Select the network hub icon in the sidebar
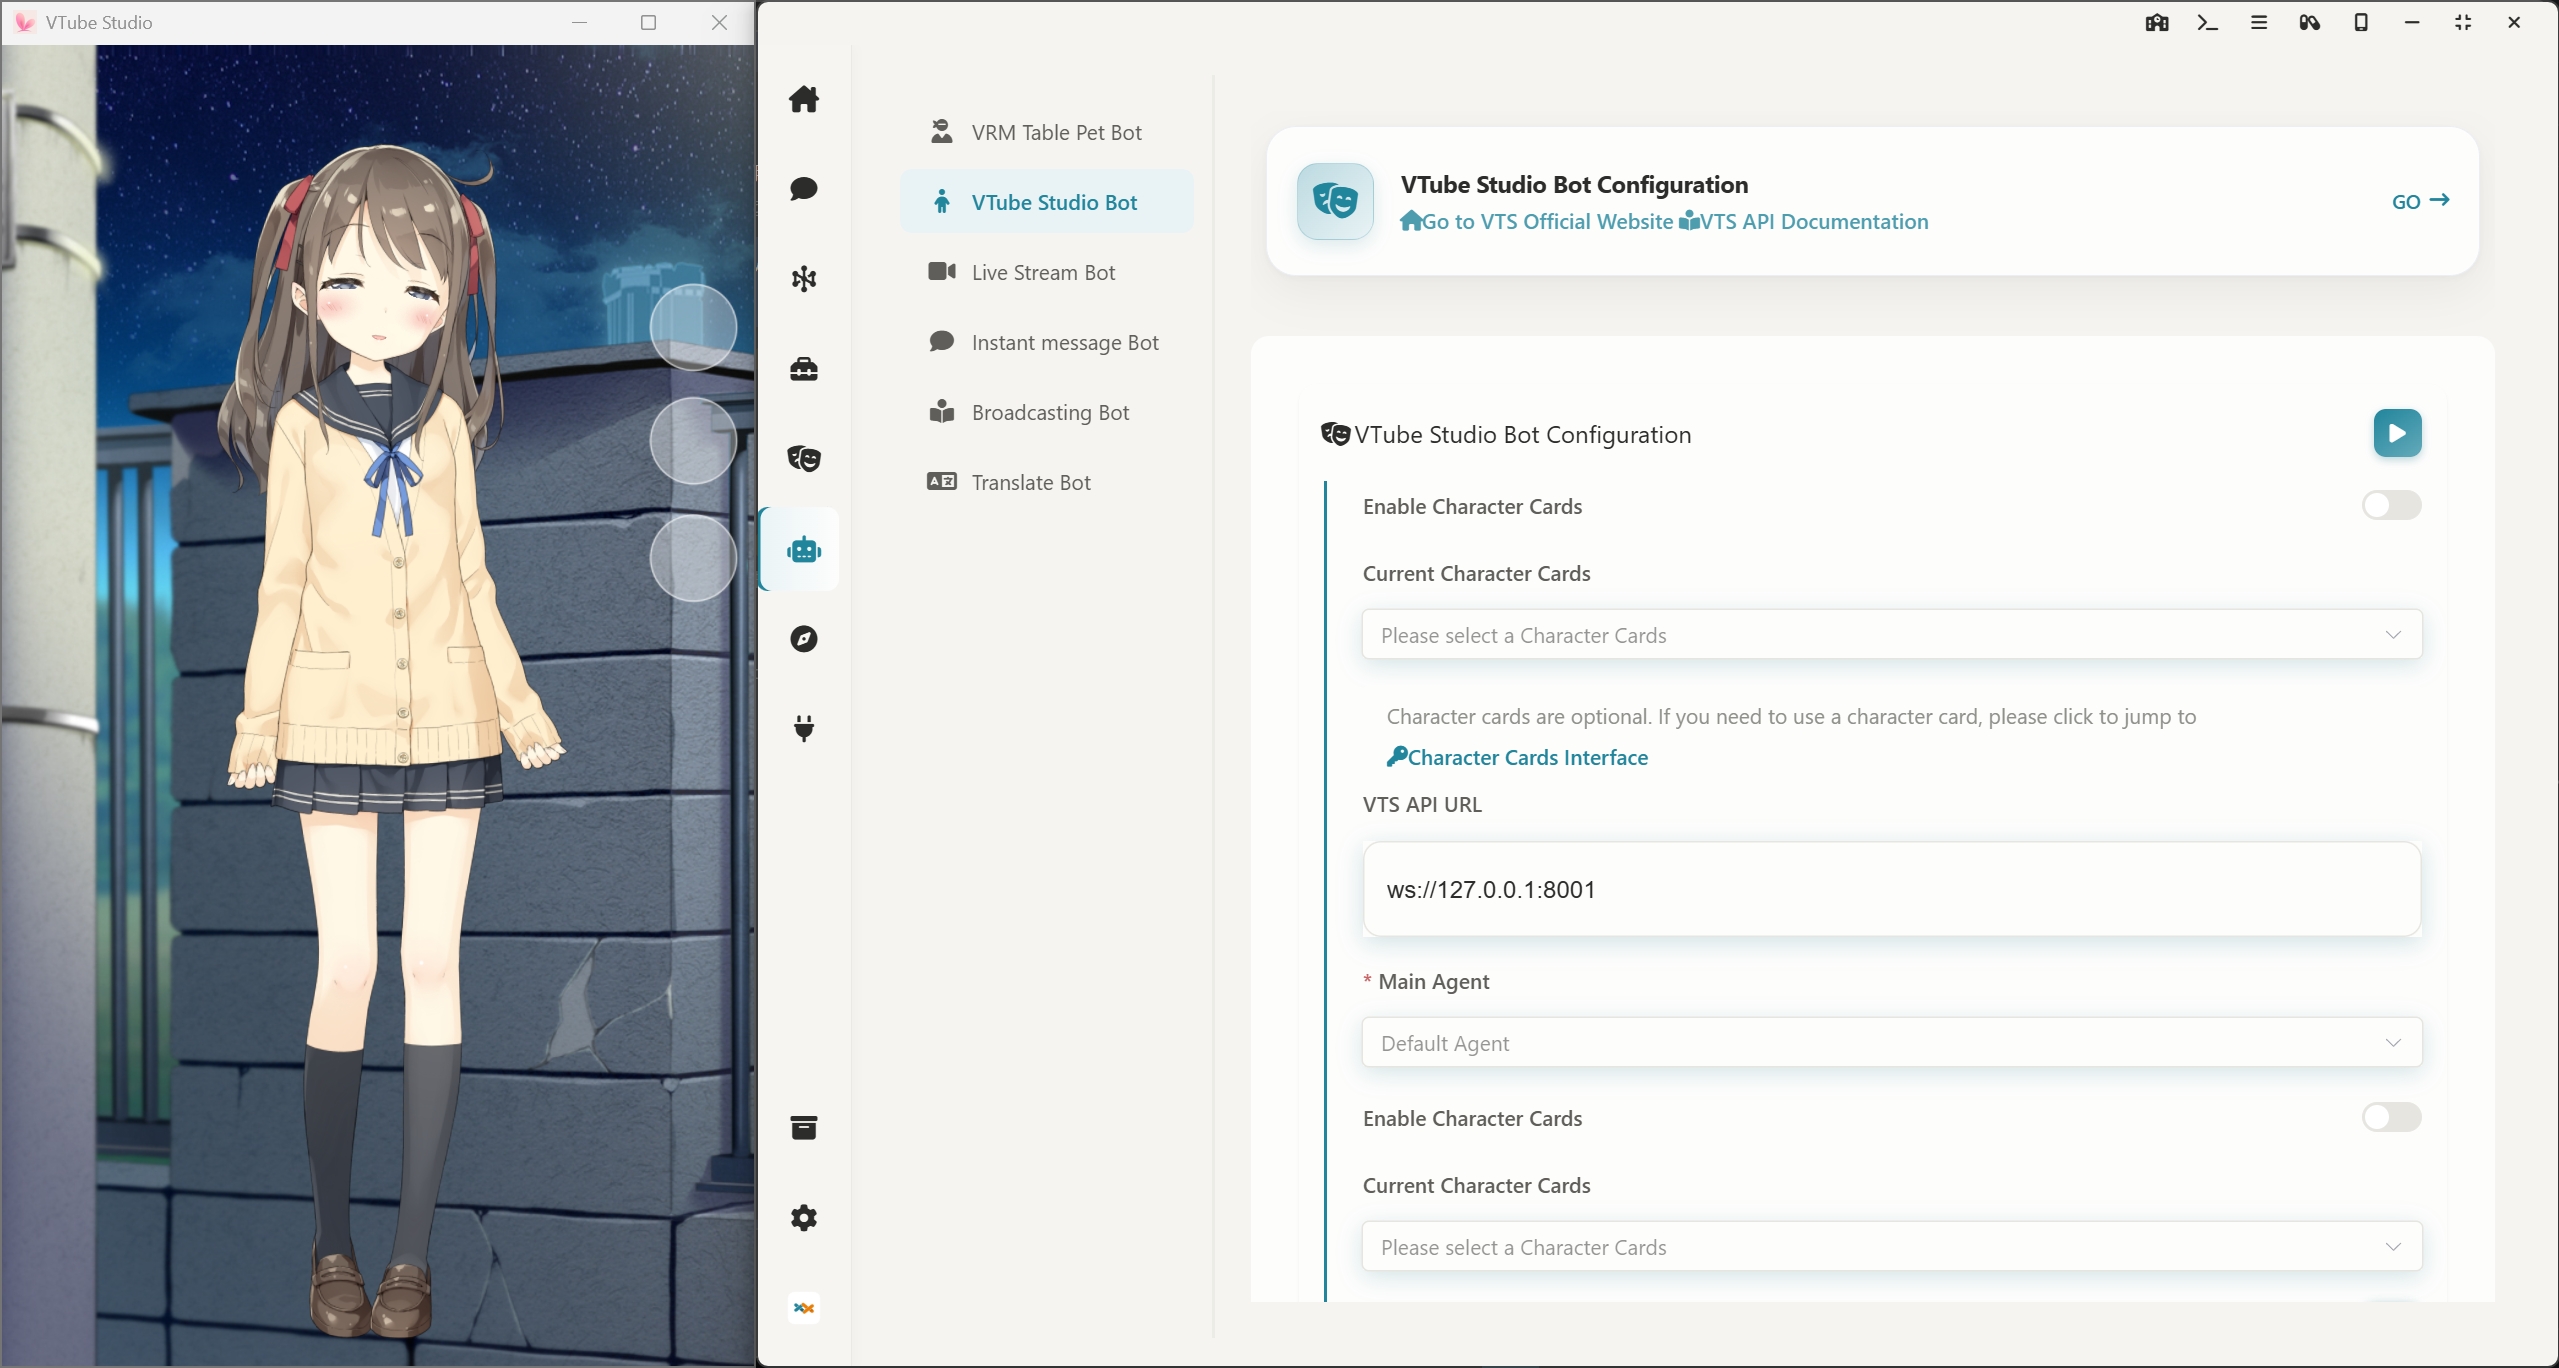2559x1368 pixels. pos(804,279)
